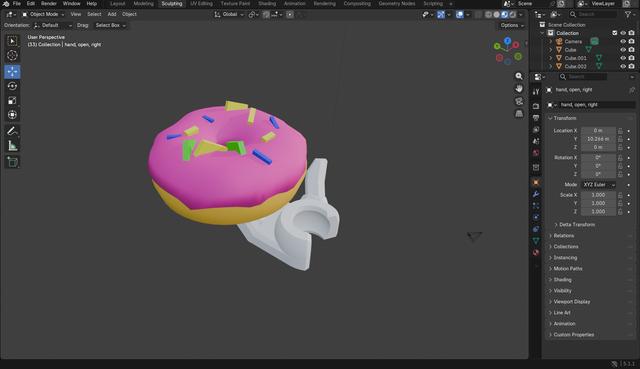Open the Options dropdown in viewport header

click(x=512, y=25)
